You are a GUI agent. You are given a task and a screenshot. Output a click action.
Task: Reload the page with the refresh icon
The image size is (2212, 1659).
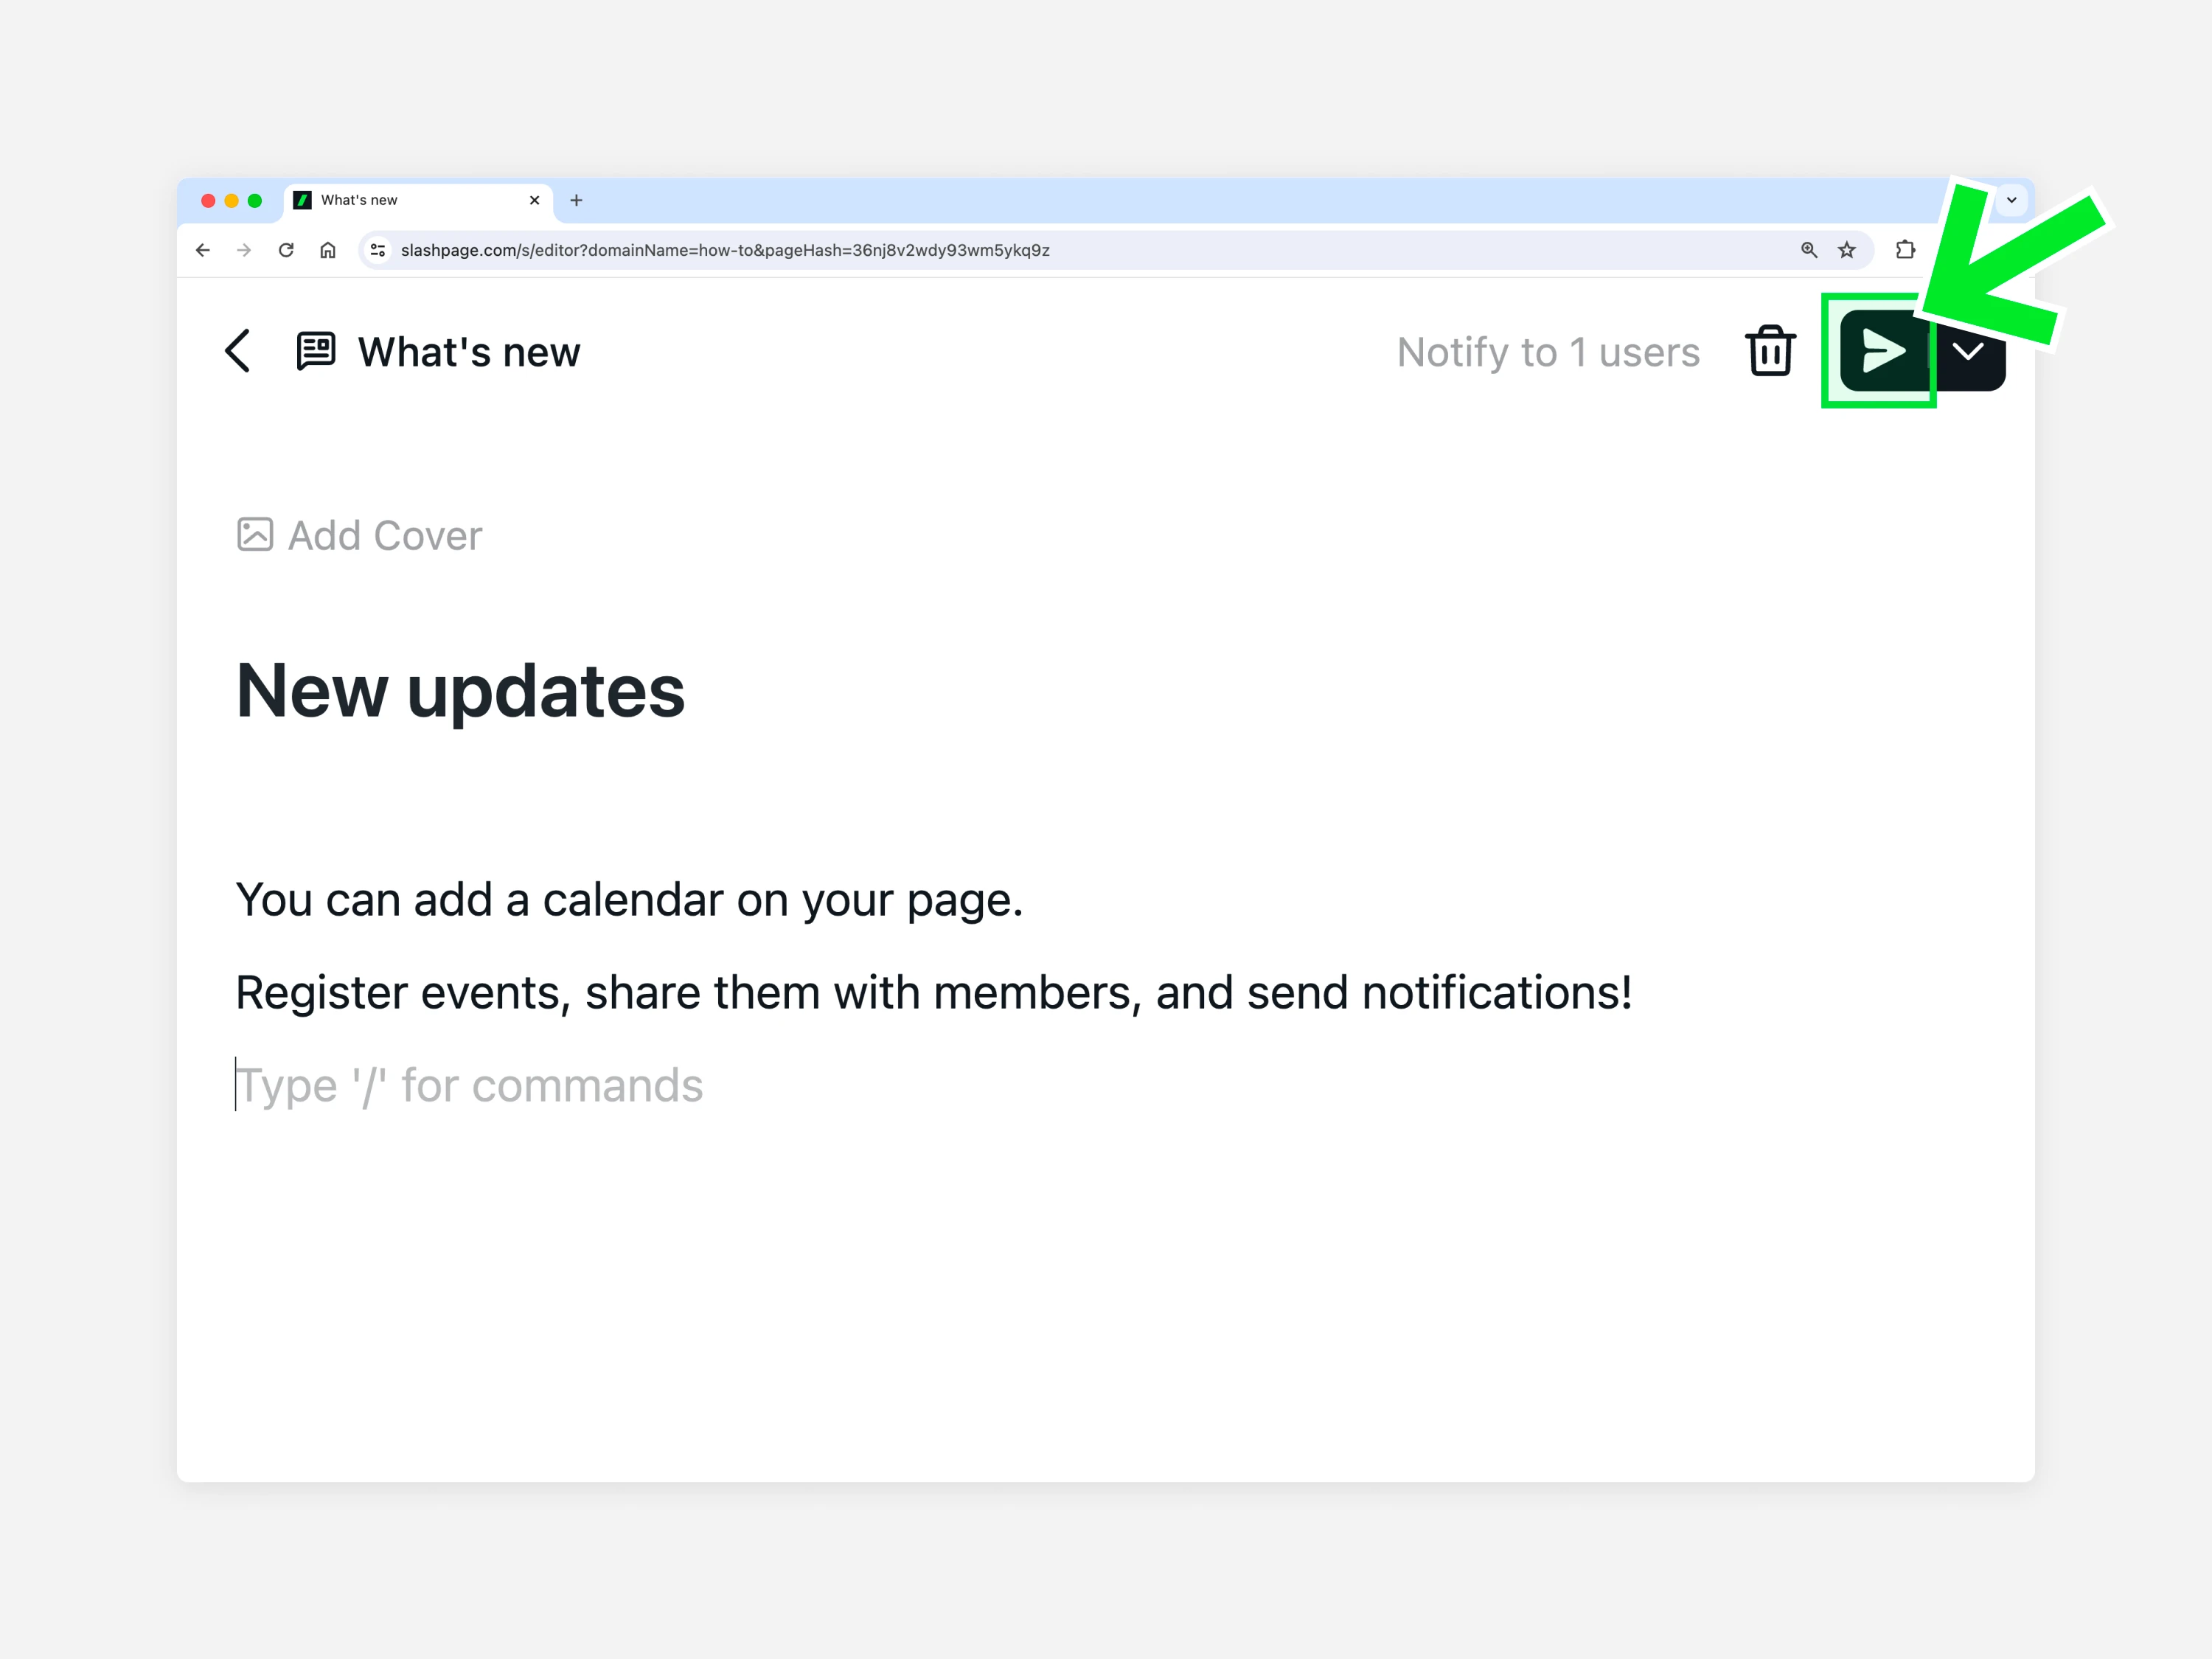coord(286,250)
